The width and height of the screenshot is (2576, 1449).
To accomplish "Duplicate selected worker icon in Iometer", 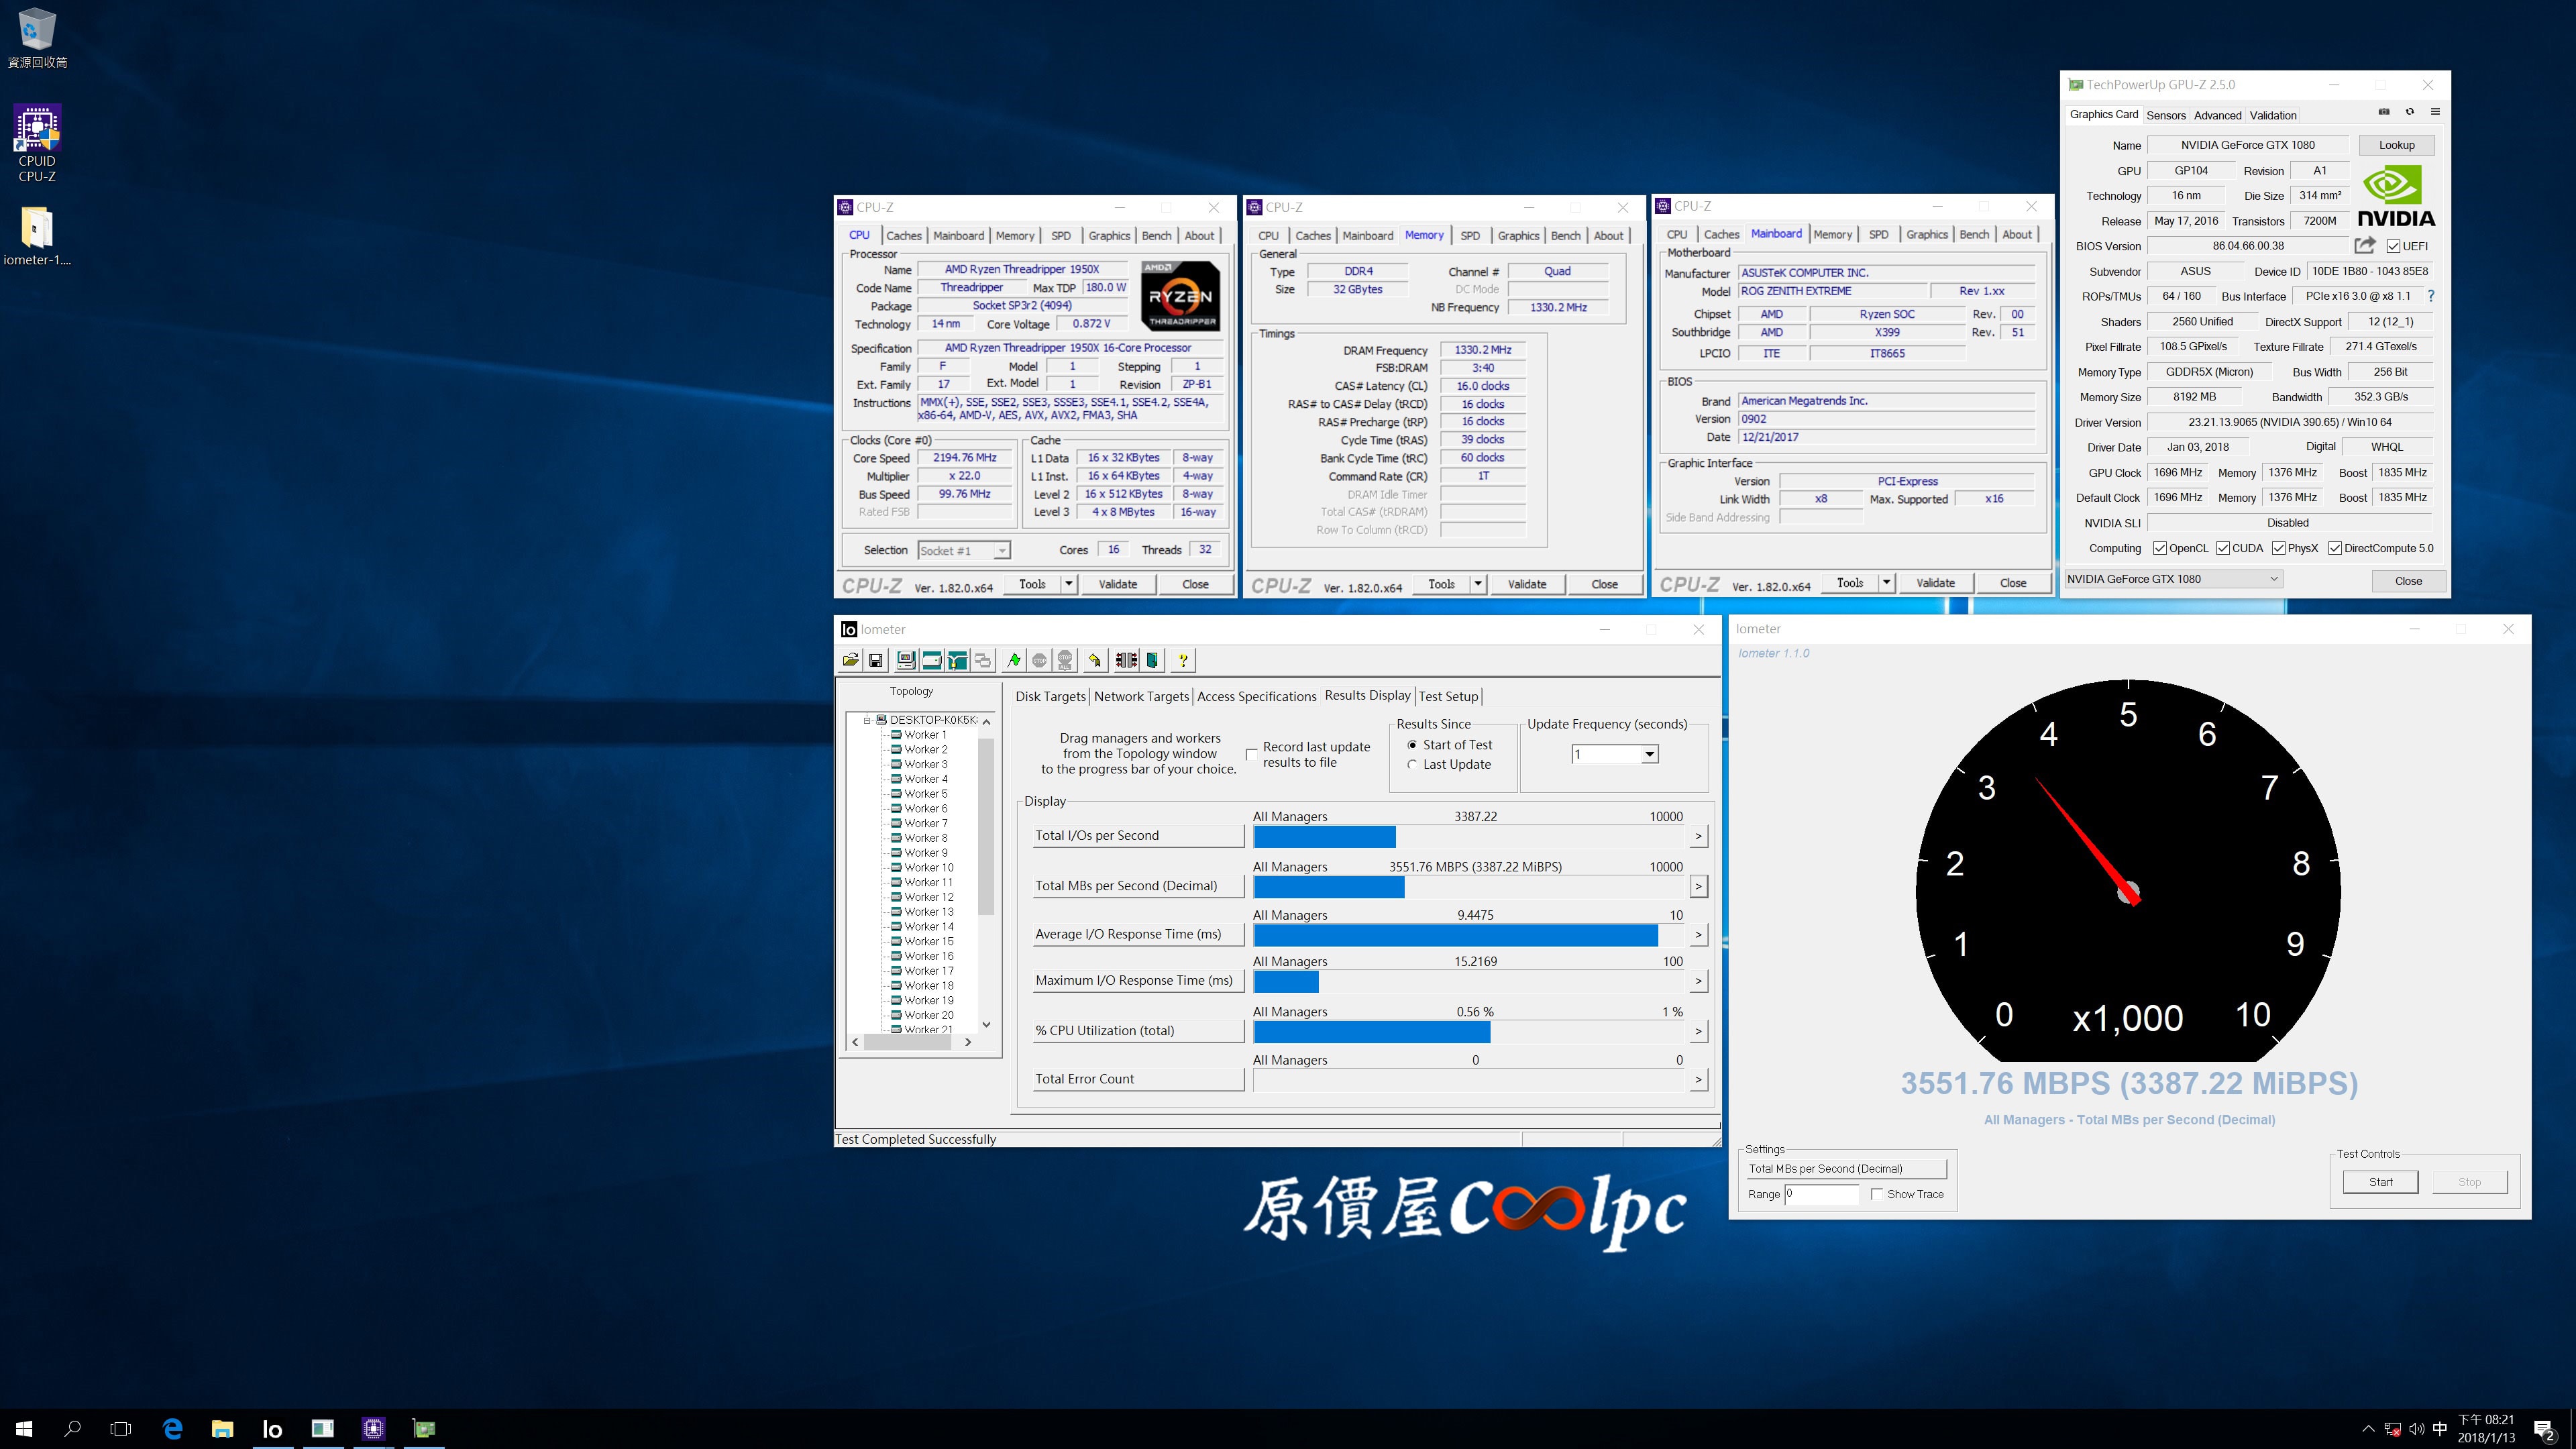I will point(983,660).
